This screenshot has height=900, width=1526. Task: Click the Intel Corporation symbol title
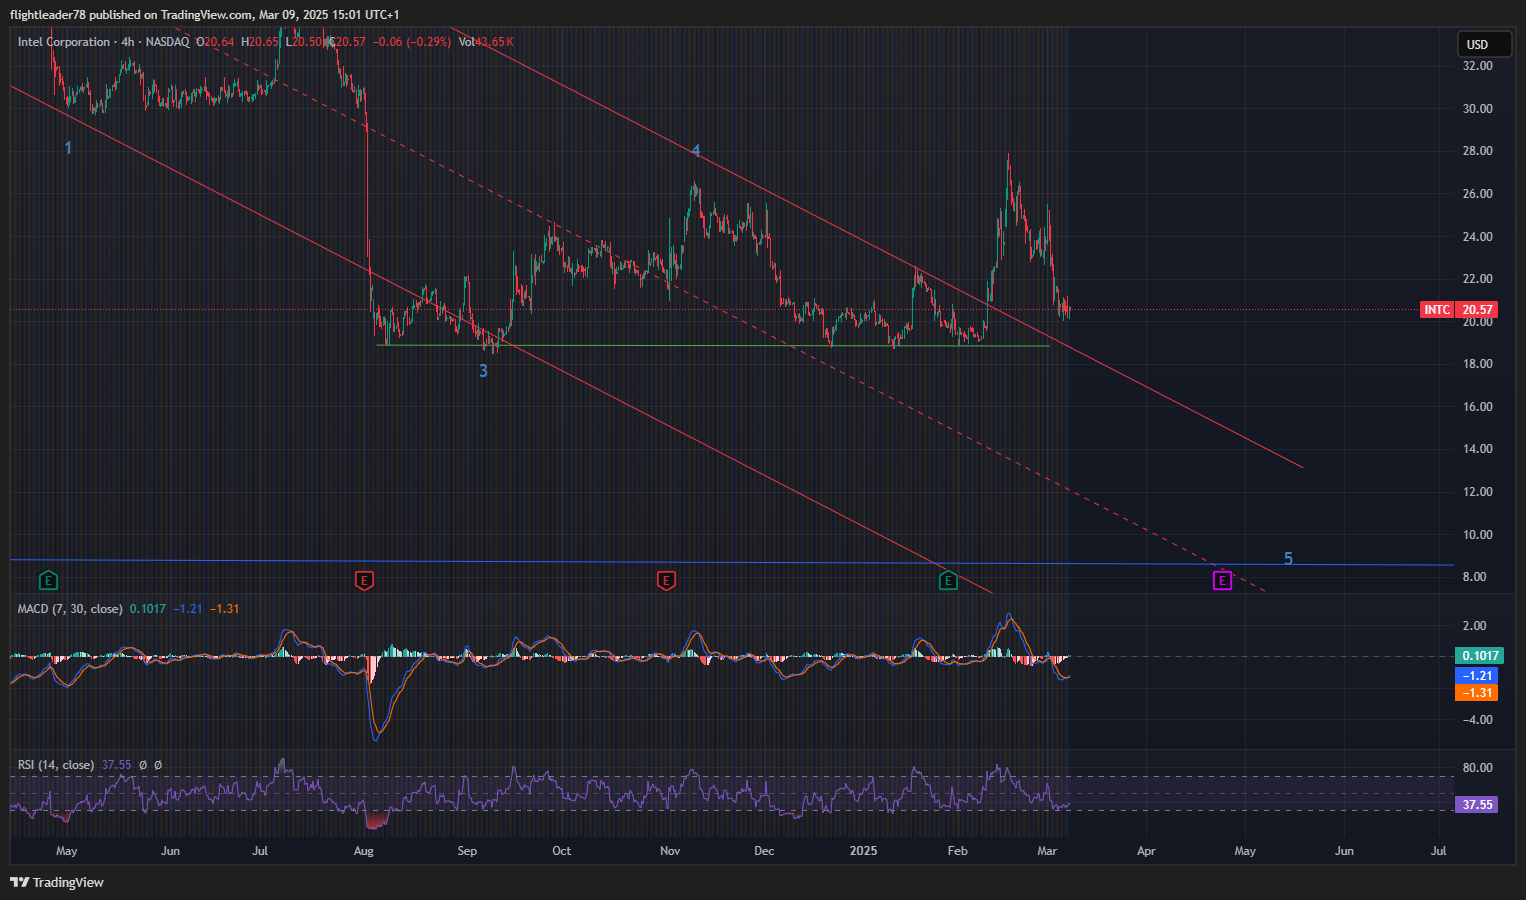64,42
